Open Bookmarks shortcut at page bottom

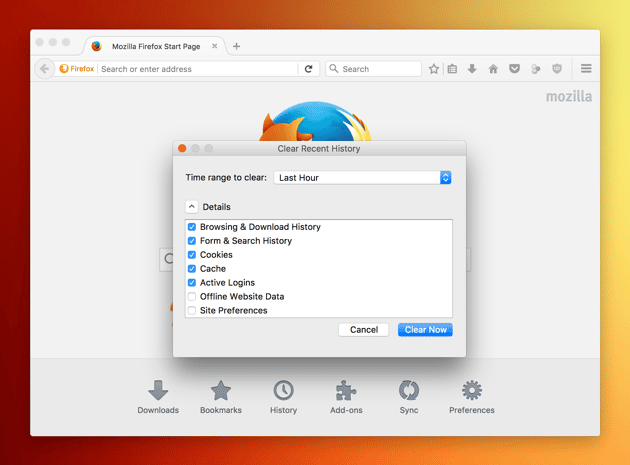[x=221, y=397]
